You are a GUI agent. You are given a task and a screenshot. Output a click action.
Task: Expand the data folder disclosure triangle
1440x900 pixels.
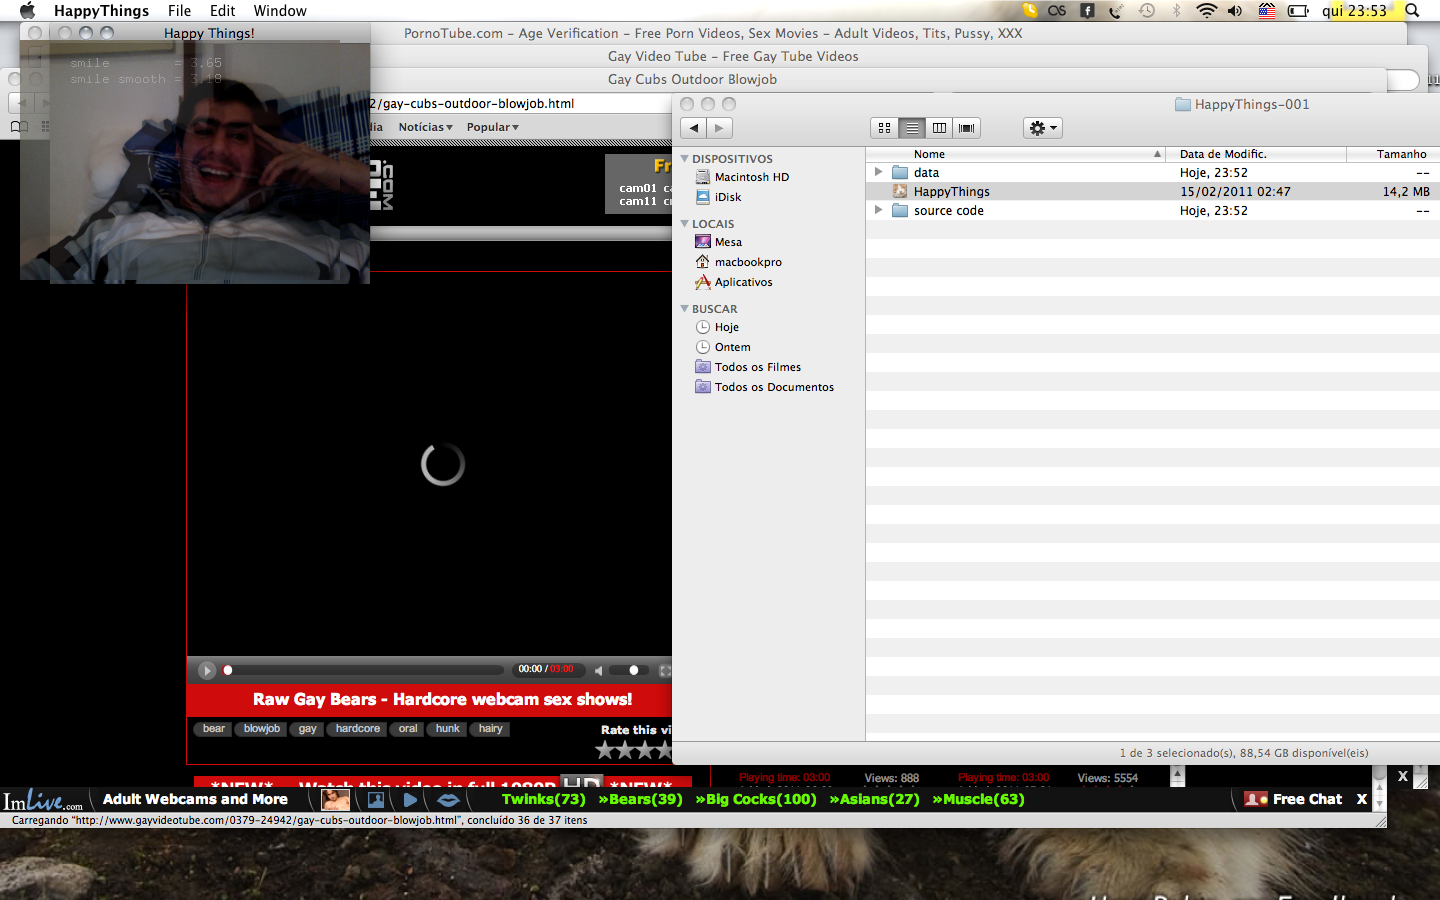pyautogui.click(x=878, y=172)
